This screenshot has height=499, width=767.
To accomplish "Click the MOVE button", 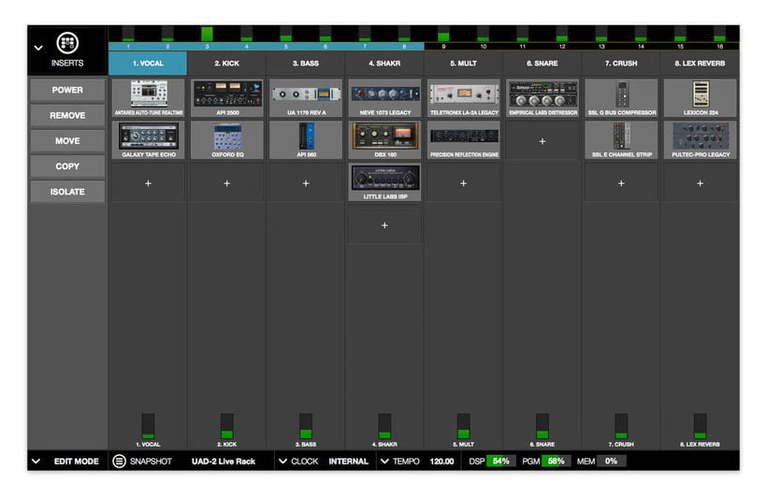I will point(68,141).
